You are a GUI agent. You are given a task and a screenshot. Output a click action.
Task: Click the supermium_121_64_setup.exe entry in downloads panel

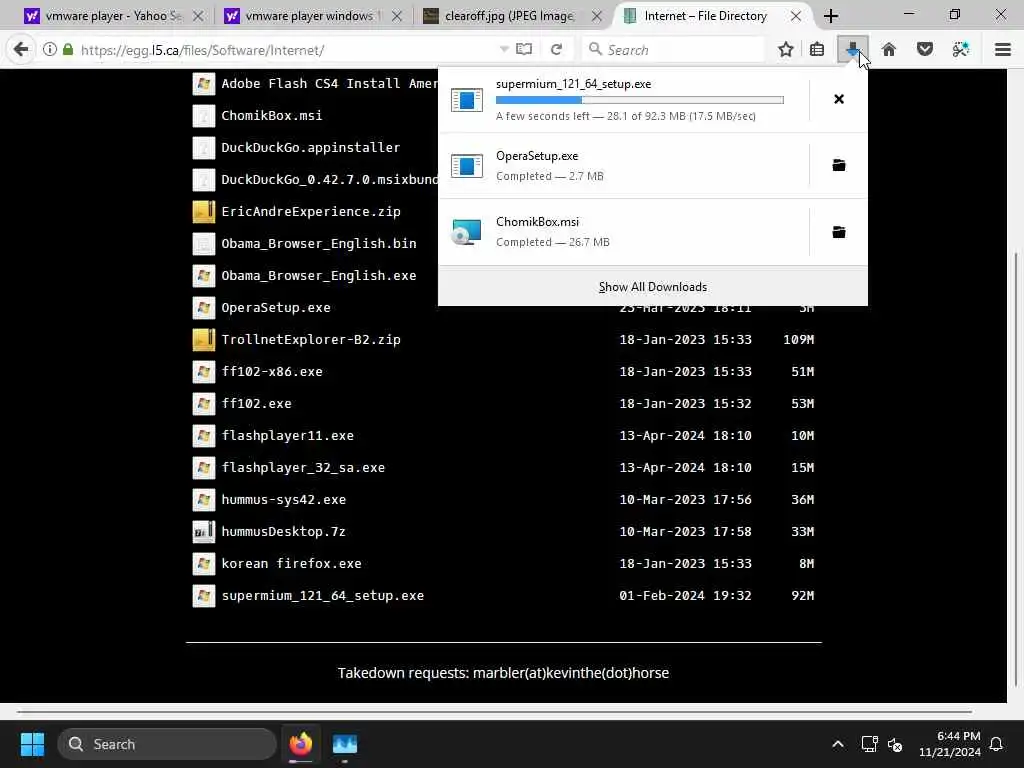tap(624, 99)
